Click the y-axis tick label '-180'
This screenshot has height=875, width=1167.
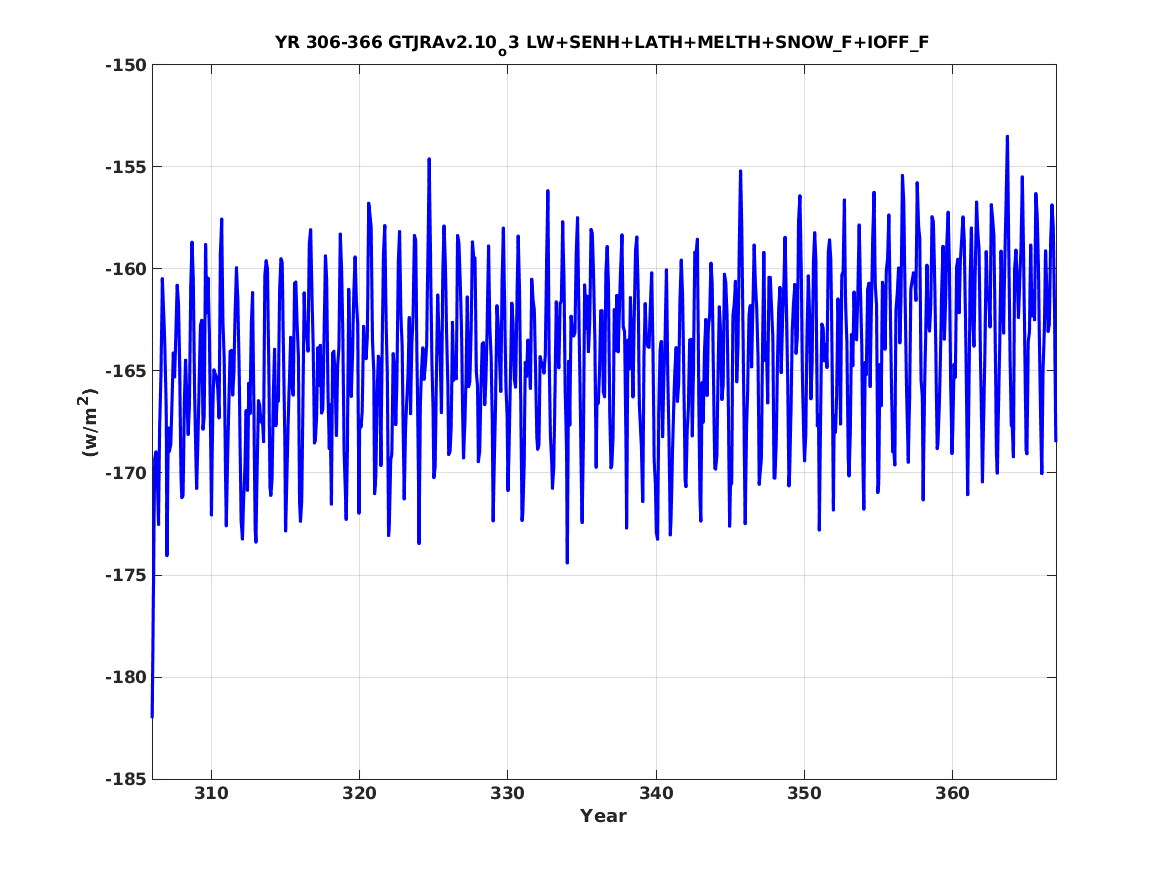[x=126, y=678]
